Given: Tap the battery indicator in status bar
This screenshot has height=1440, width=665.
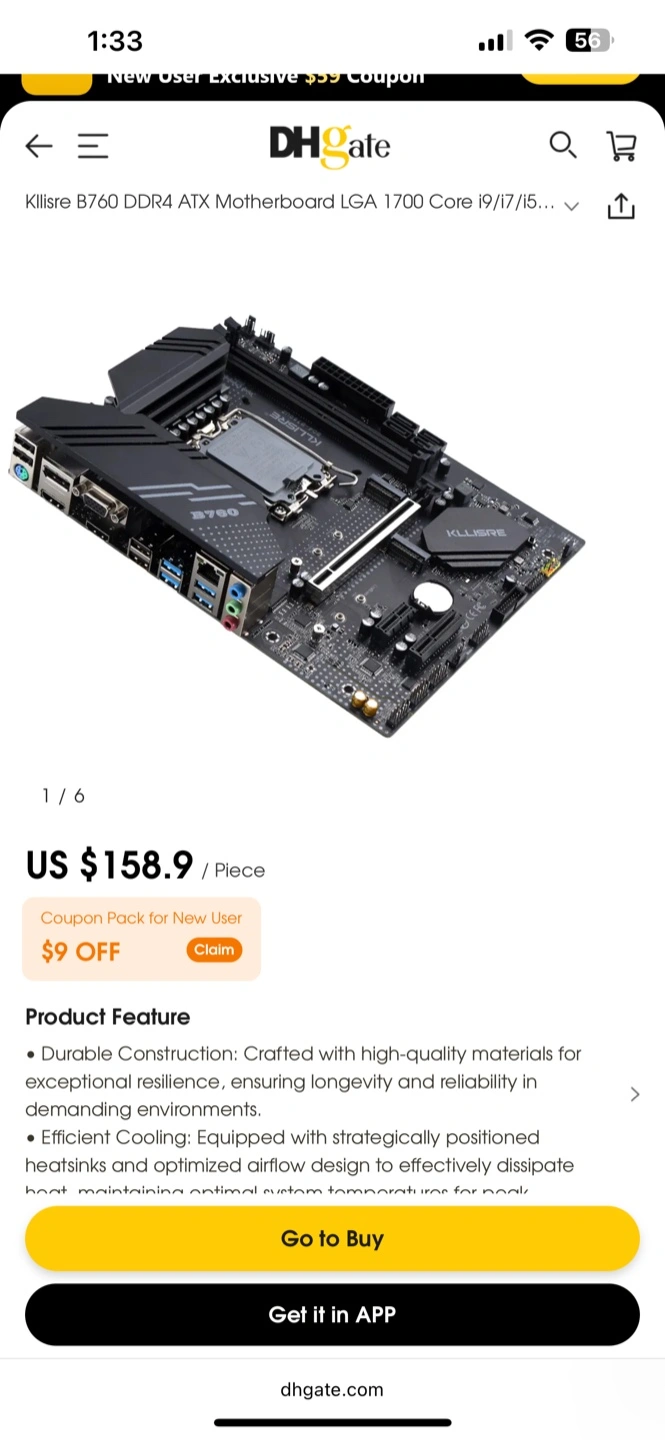Looking at the screenshot, I should tap(590, 40).
